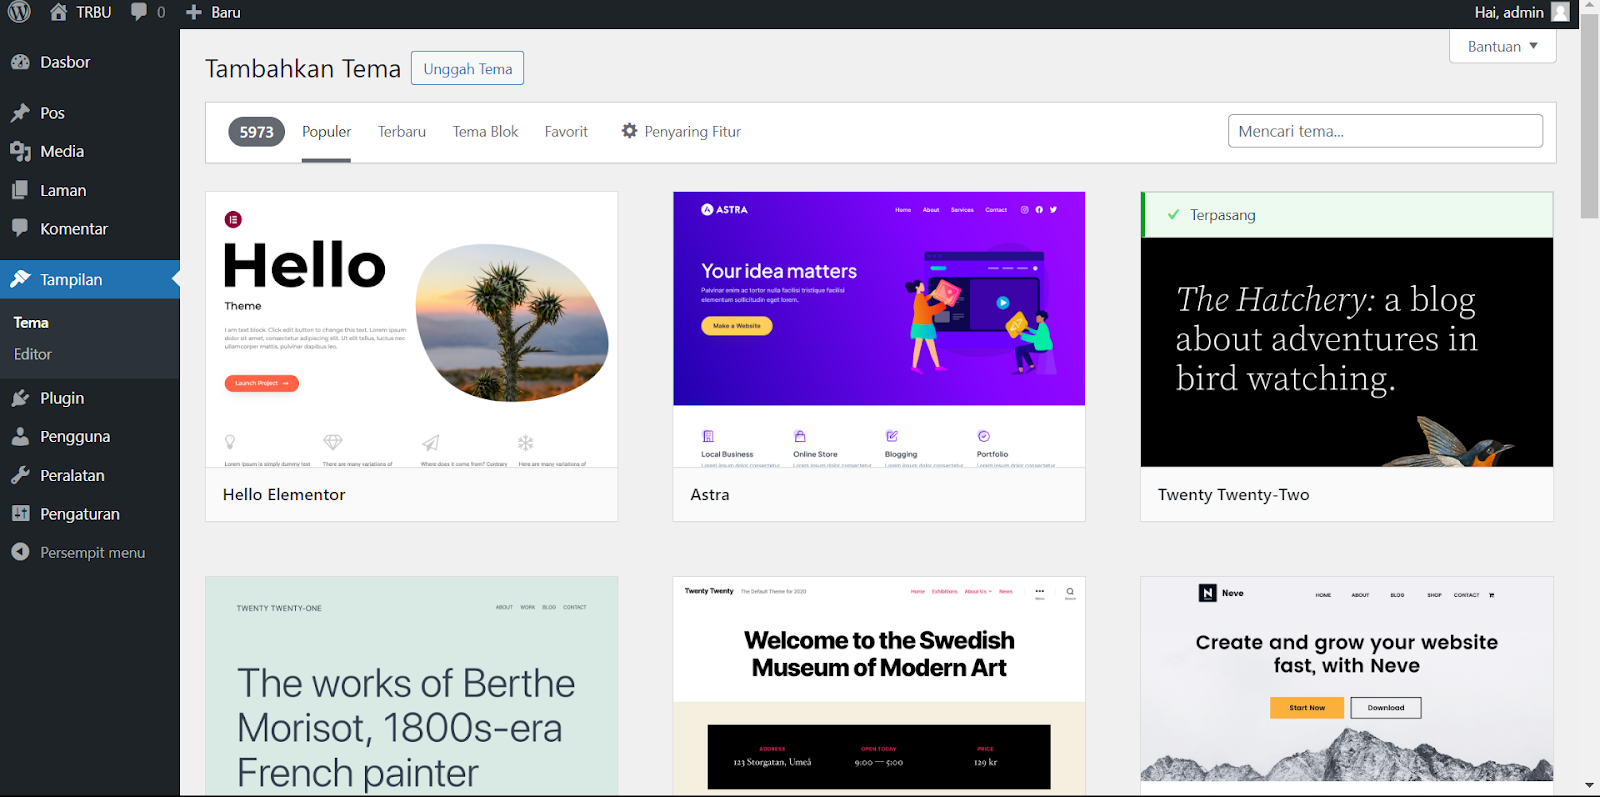
Task: Select the Hello Elementor theme screenshot
Action: [x=411, y=329]
